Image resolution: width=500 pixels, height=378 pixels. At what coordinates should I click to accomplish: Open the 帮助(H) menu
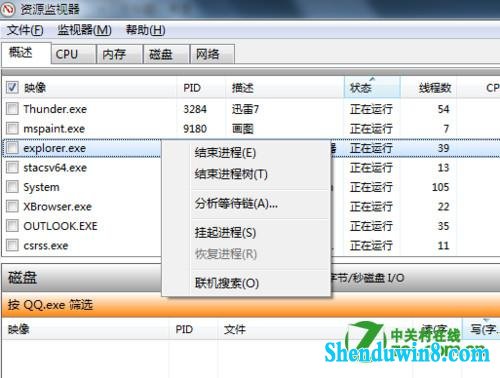point(145,30)
